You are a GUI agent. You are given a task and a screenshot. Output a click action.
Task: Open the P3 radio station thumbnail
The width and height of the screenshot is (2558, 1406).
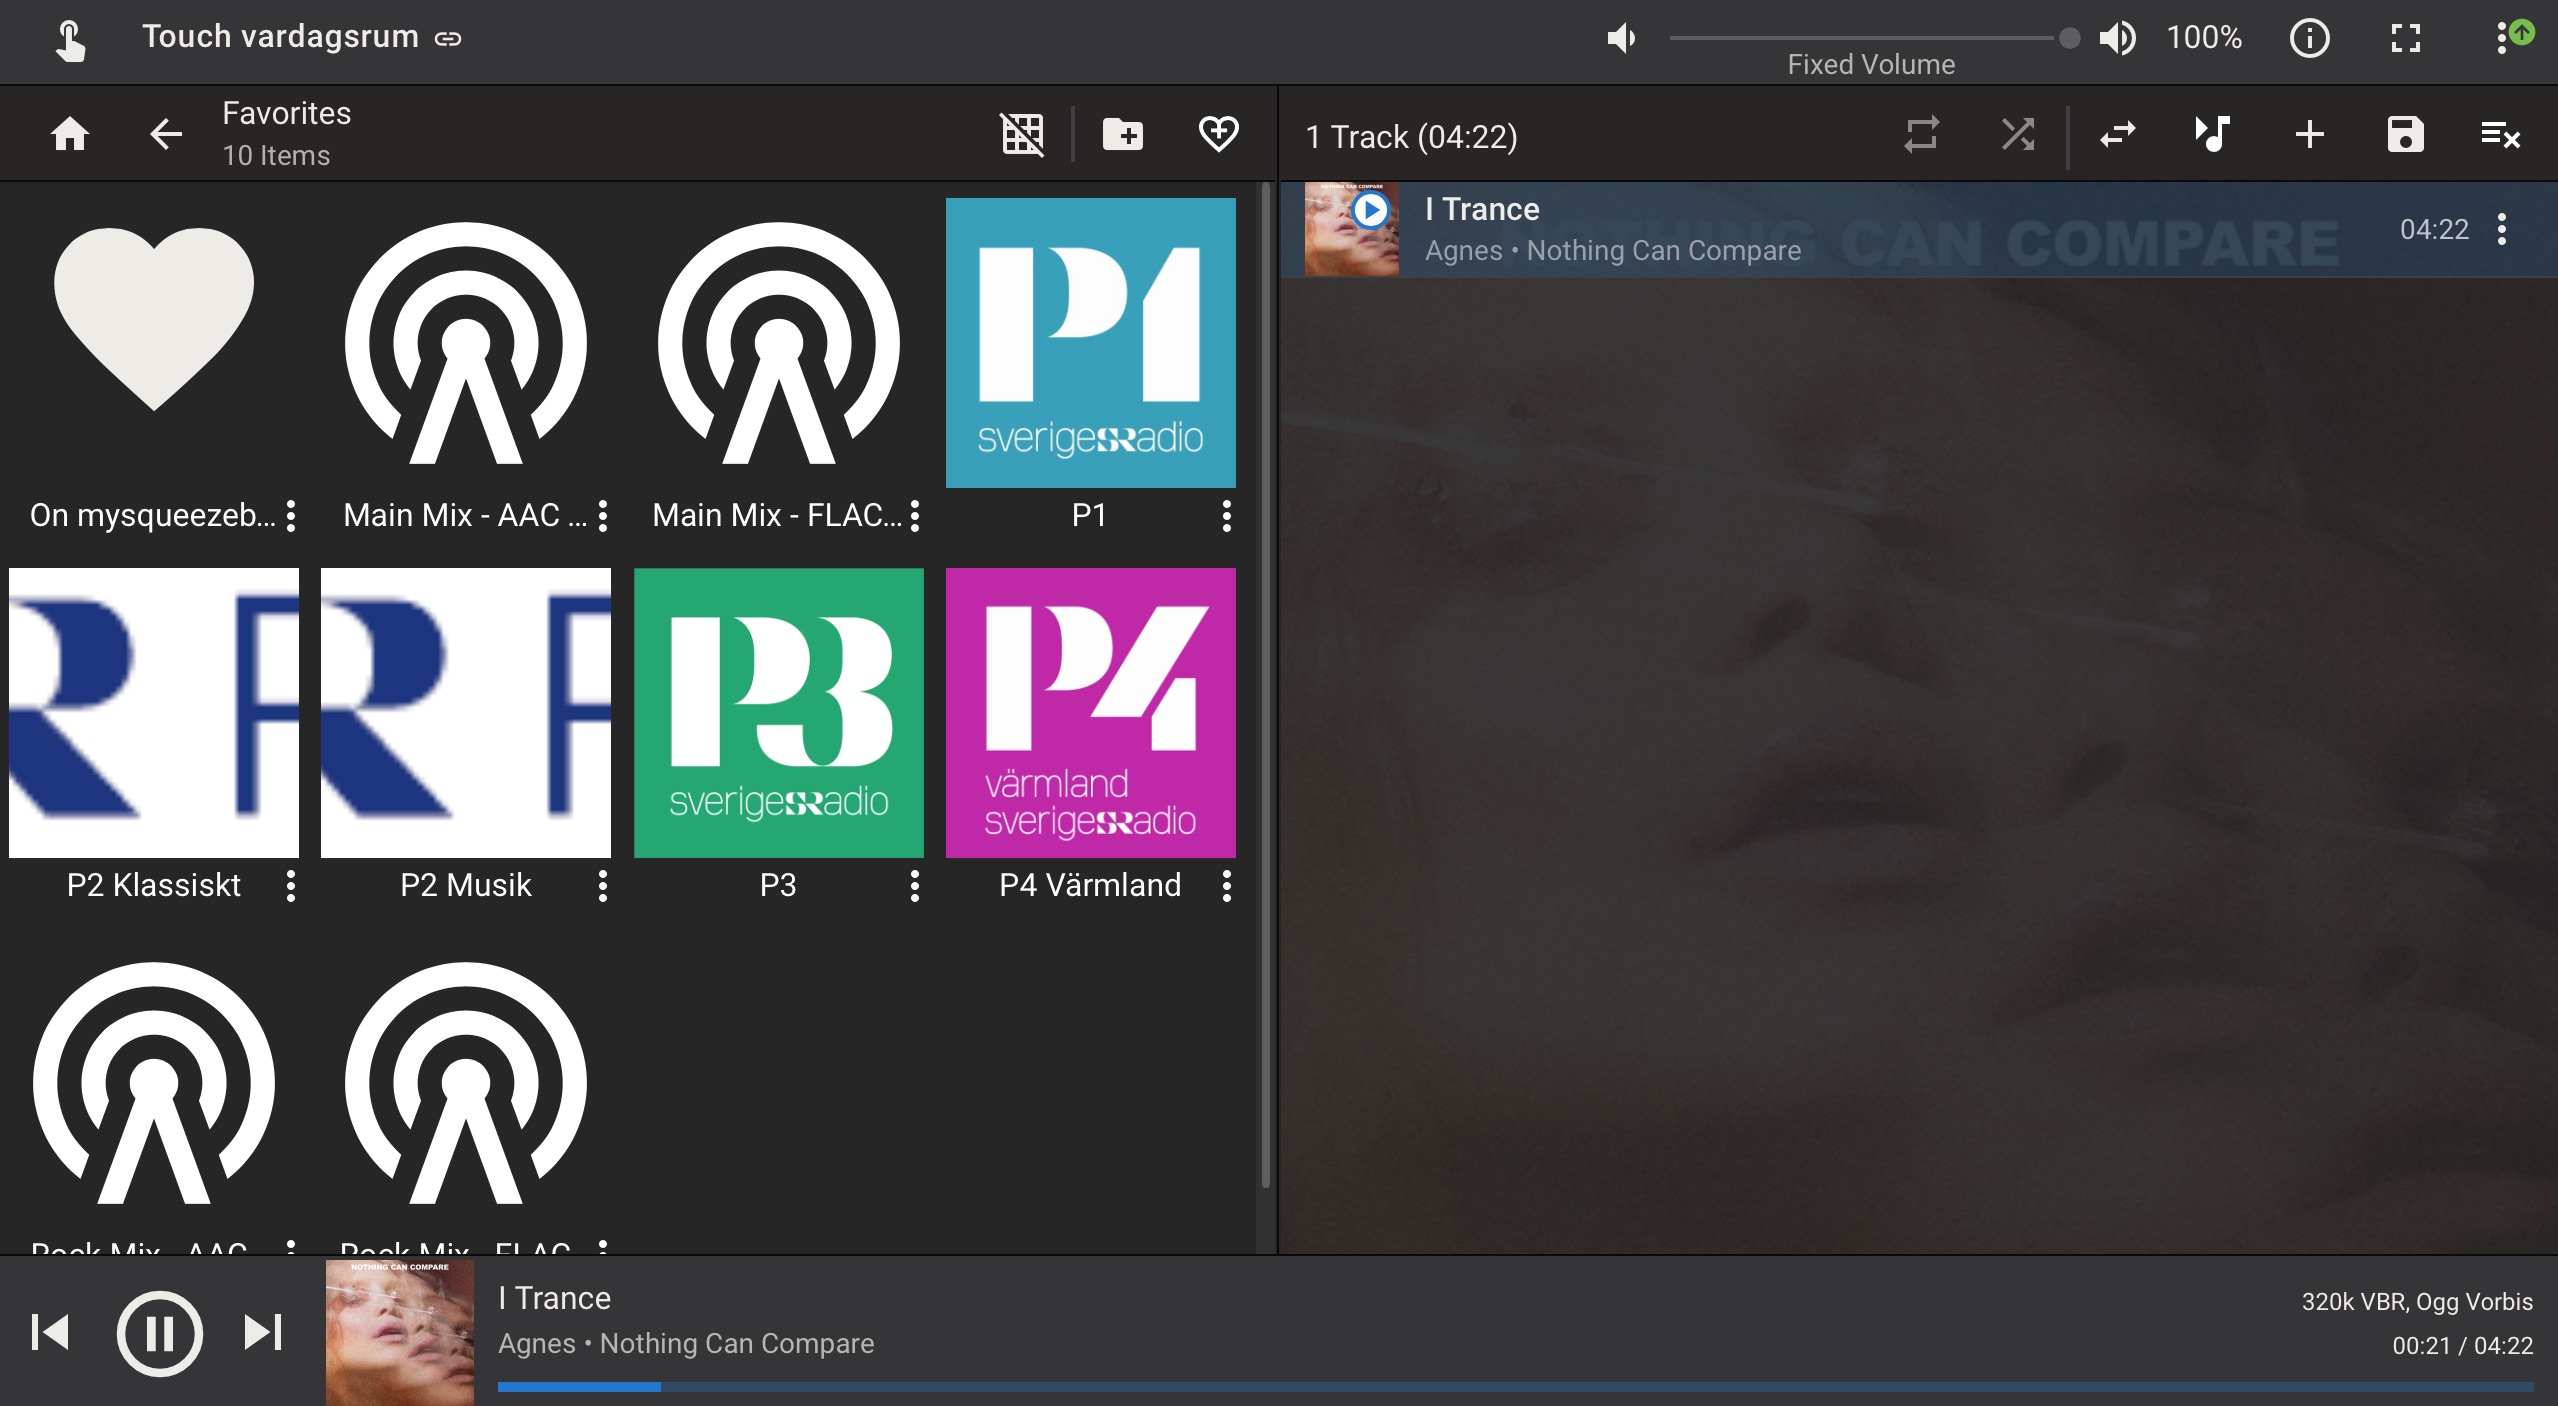click(778, 713)
